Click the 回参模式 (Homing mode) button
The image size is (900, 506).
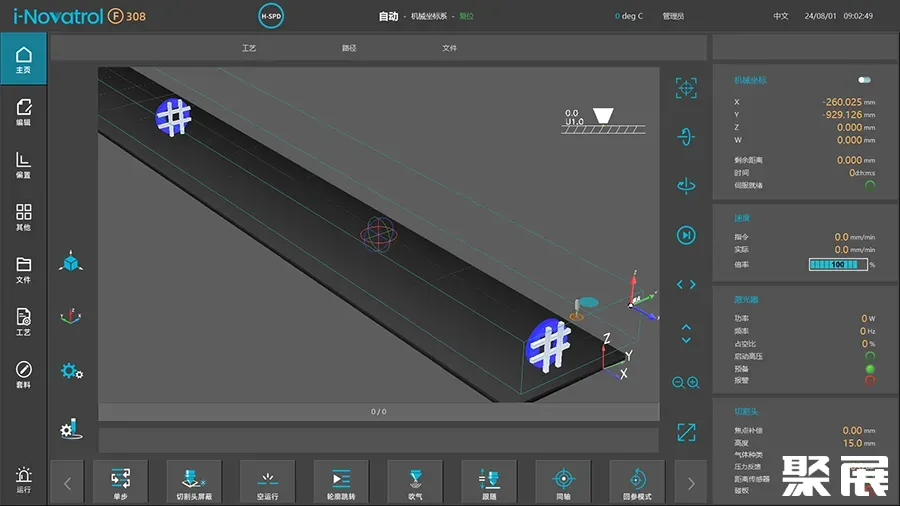[637, 482]
